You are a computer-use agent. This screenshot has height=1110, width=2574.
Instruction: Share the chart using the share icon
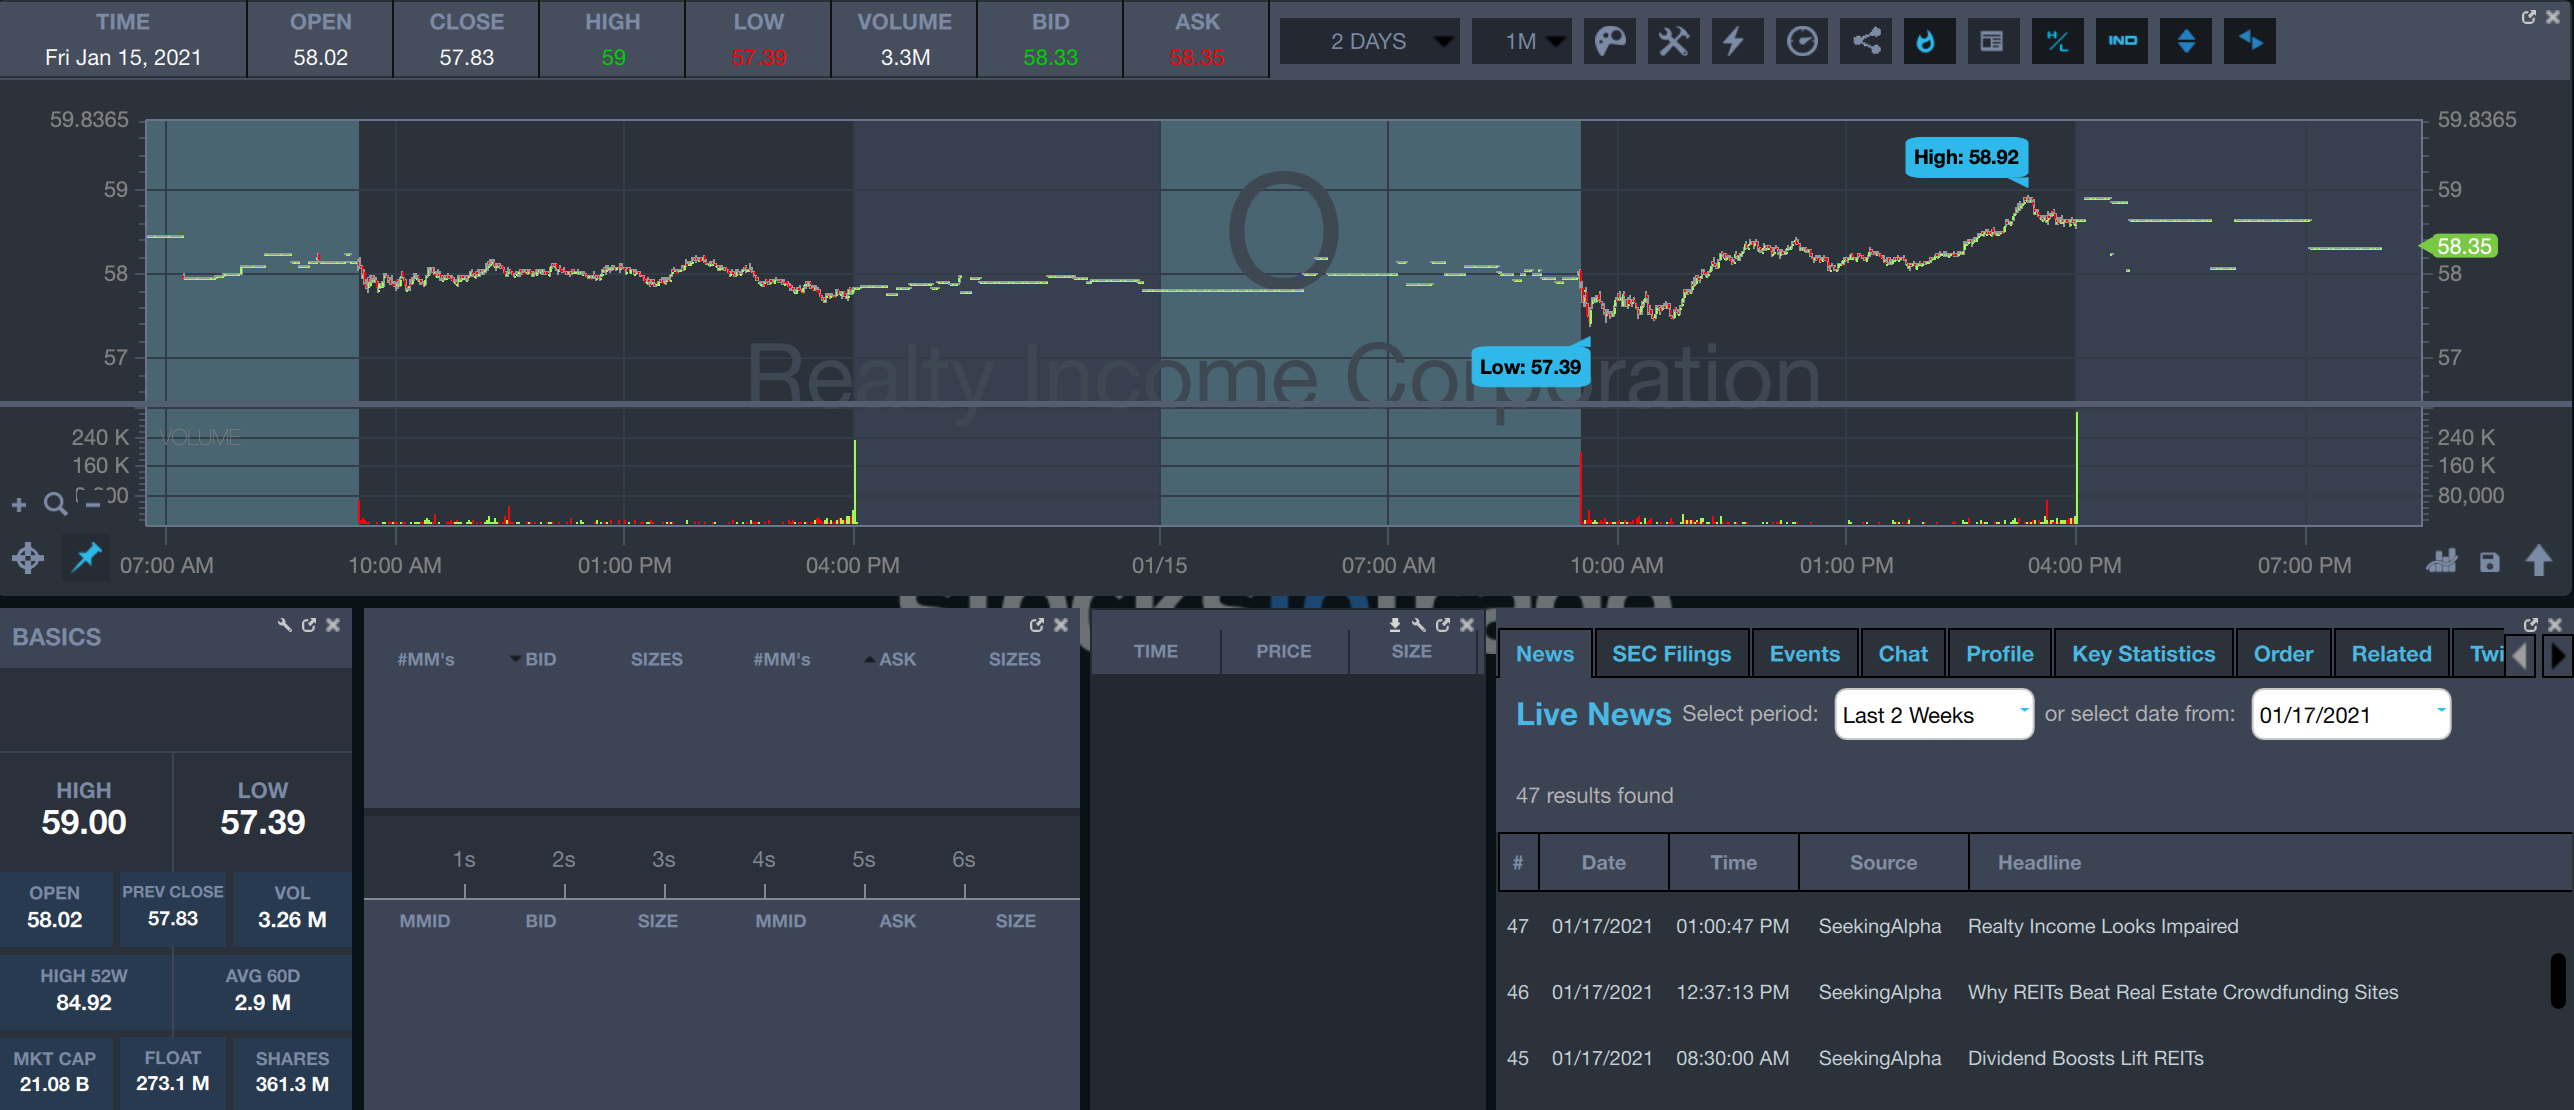(x=1866, y=41)
